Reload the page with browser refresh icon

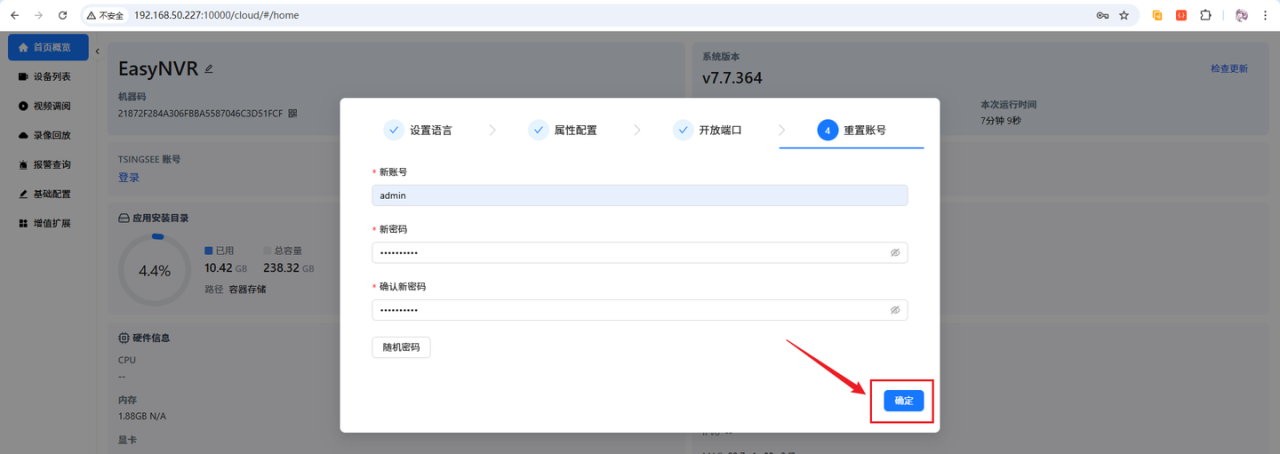point(63,15)
